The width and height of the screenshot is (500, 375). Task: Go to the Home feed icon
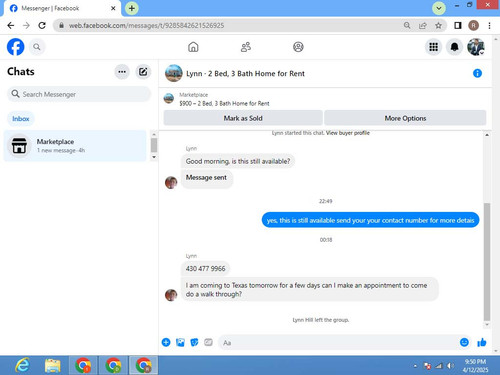[x=193, y=47]
